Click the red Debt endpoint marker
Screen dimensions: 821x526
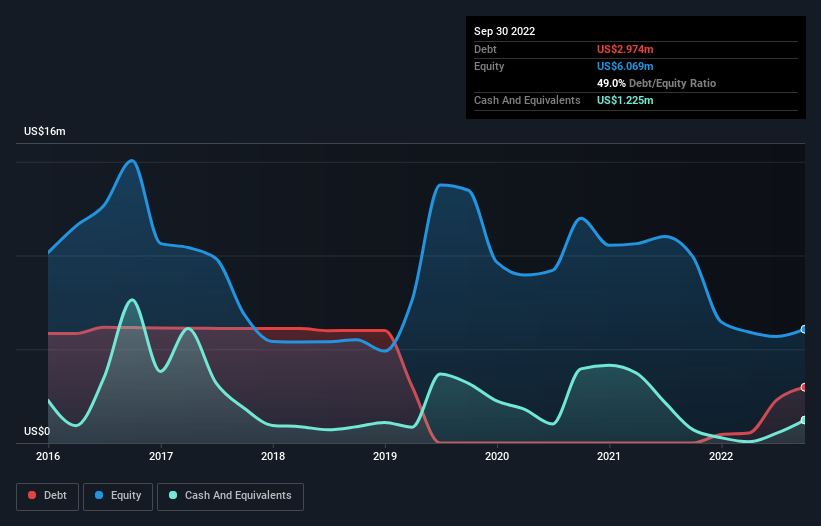coord(804,387)
